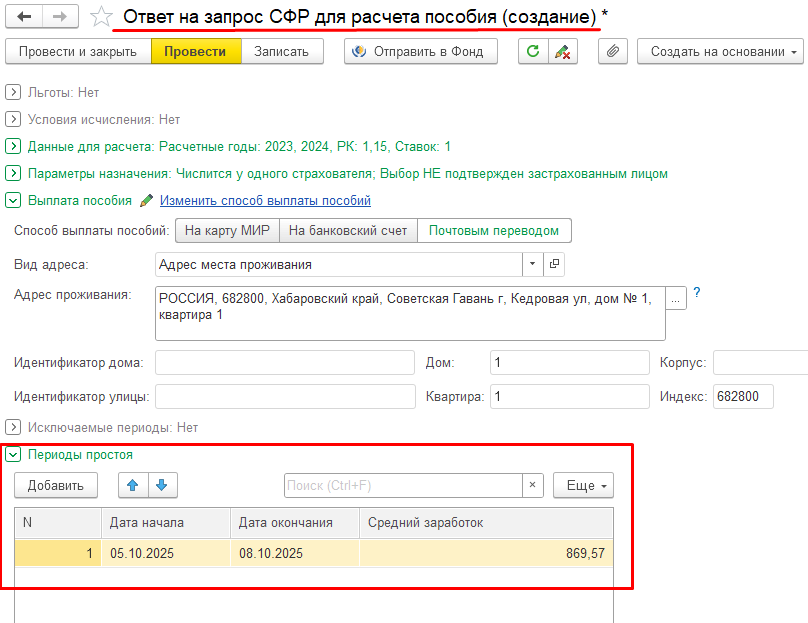The image size is (808, 623).
Task: Click the 'Провести и закрыть' button
Action: point(78,52)
